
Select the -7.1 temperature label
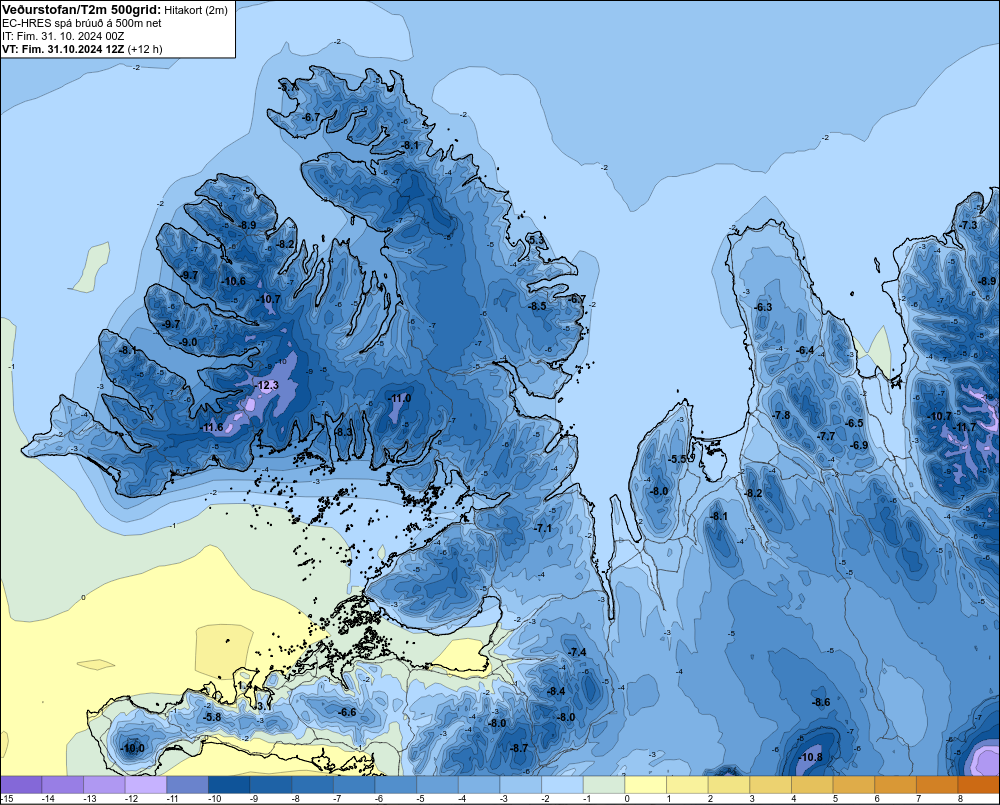coord(543,528)
